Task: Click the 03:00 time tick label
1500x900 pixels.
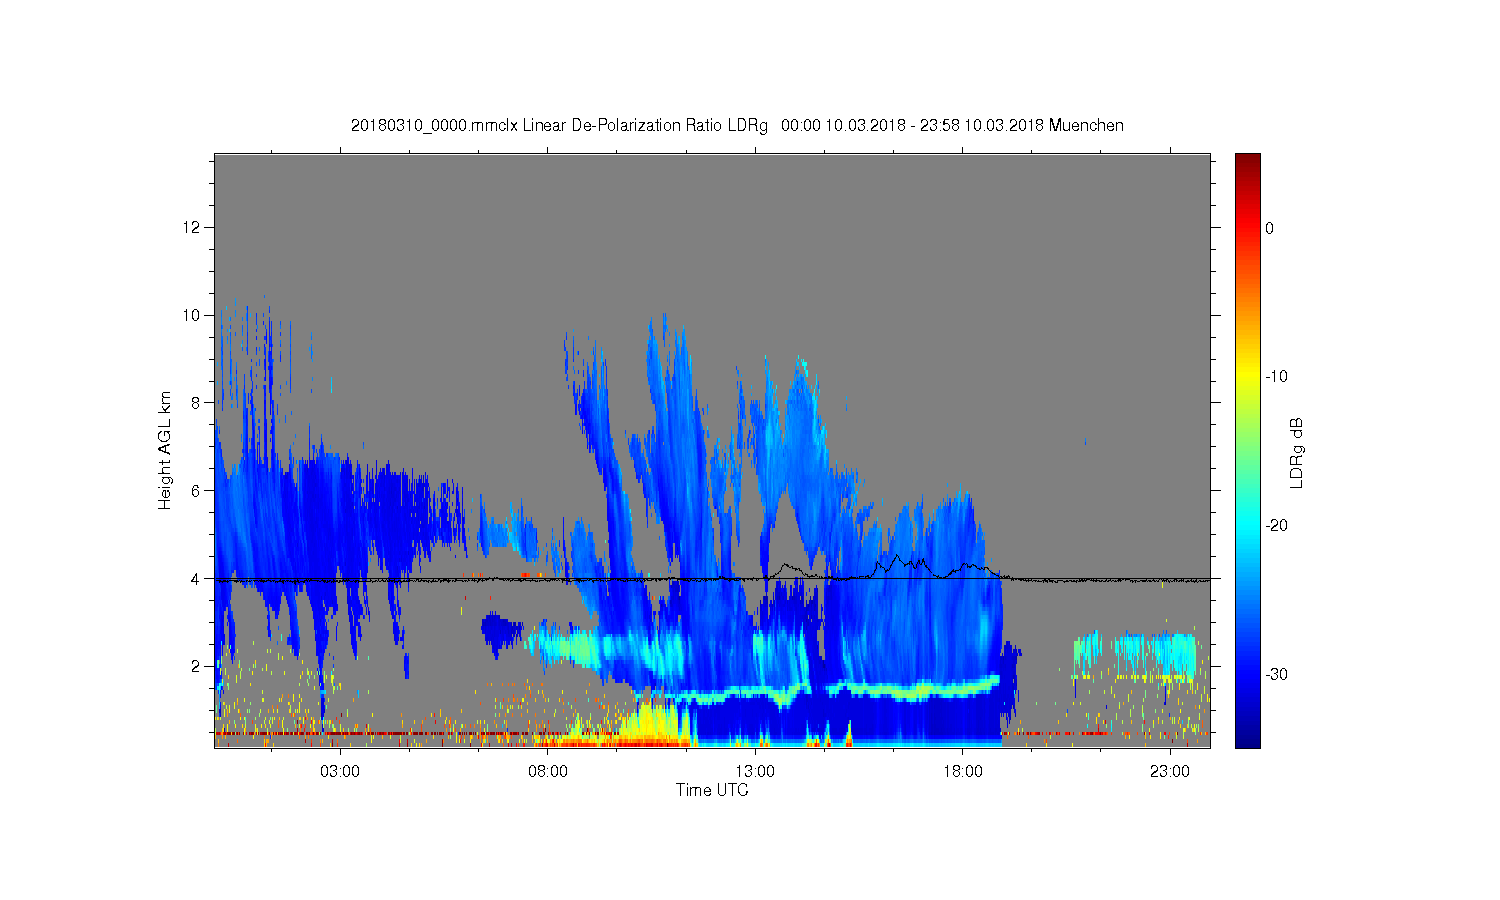Action: [340, 772]
